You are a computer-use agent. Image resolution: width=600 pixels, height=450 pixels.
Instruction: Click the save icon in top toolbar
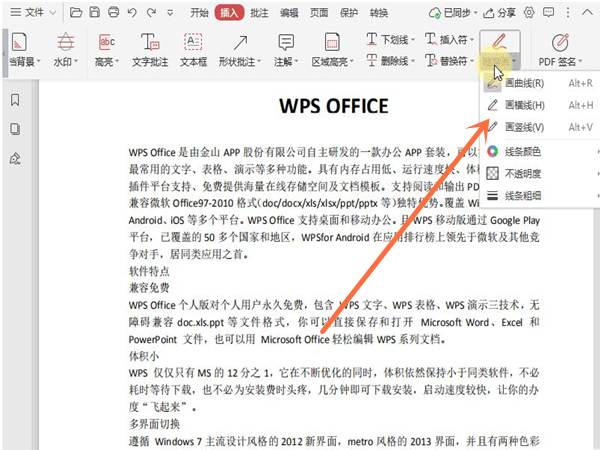pyautogui.click(x=93, y=13)
